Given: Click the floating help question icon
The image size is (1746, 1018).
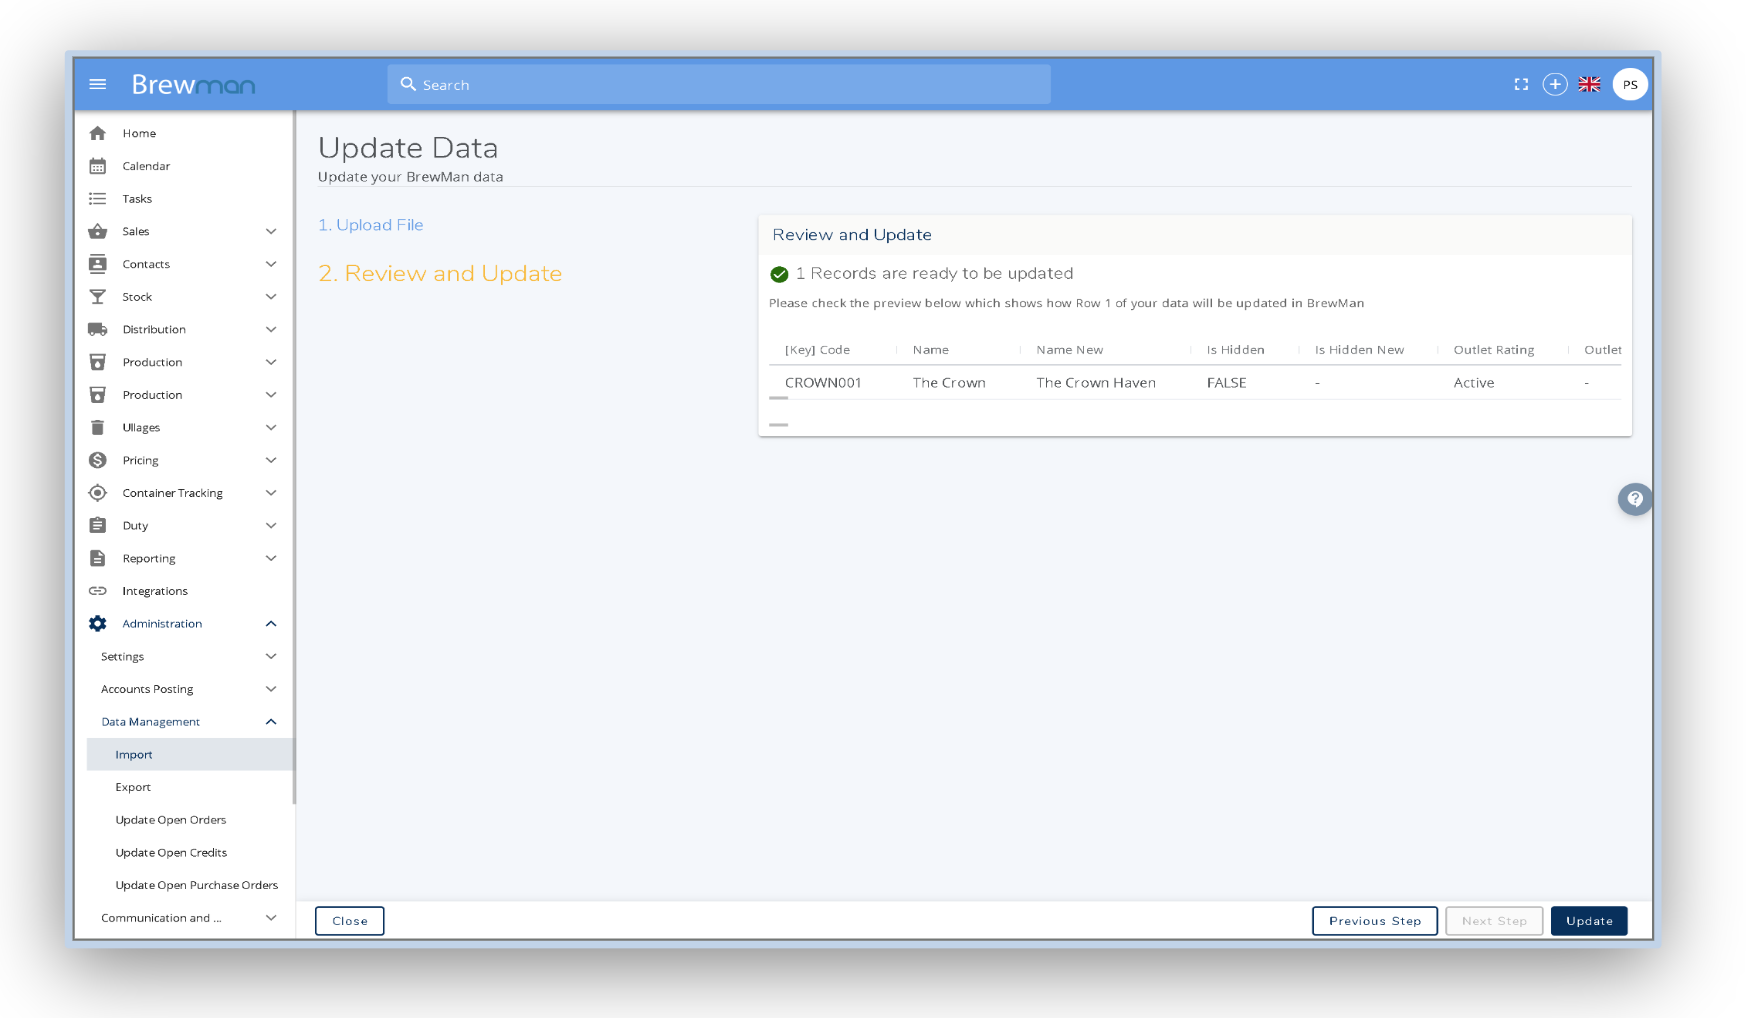Looking at the screenshot, I should pyautogui.click(x=1634, y=499).
